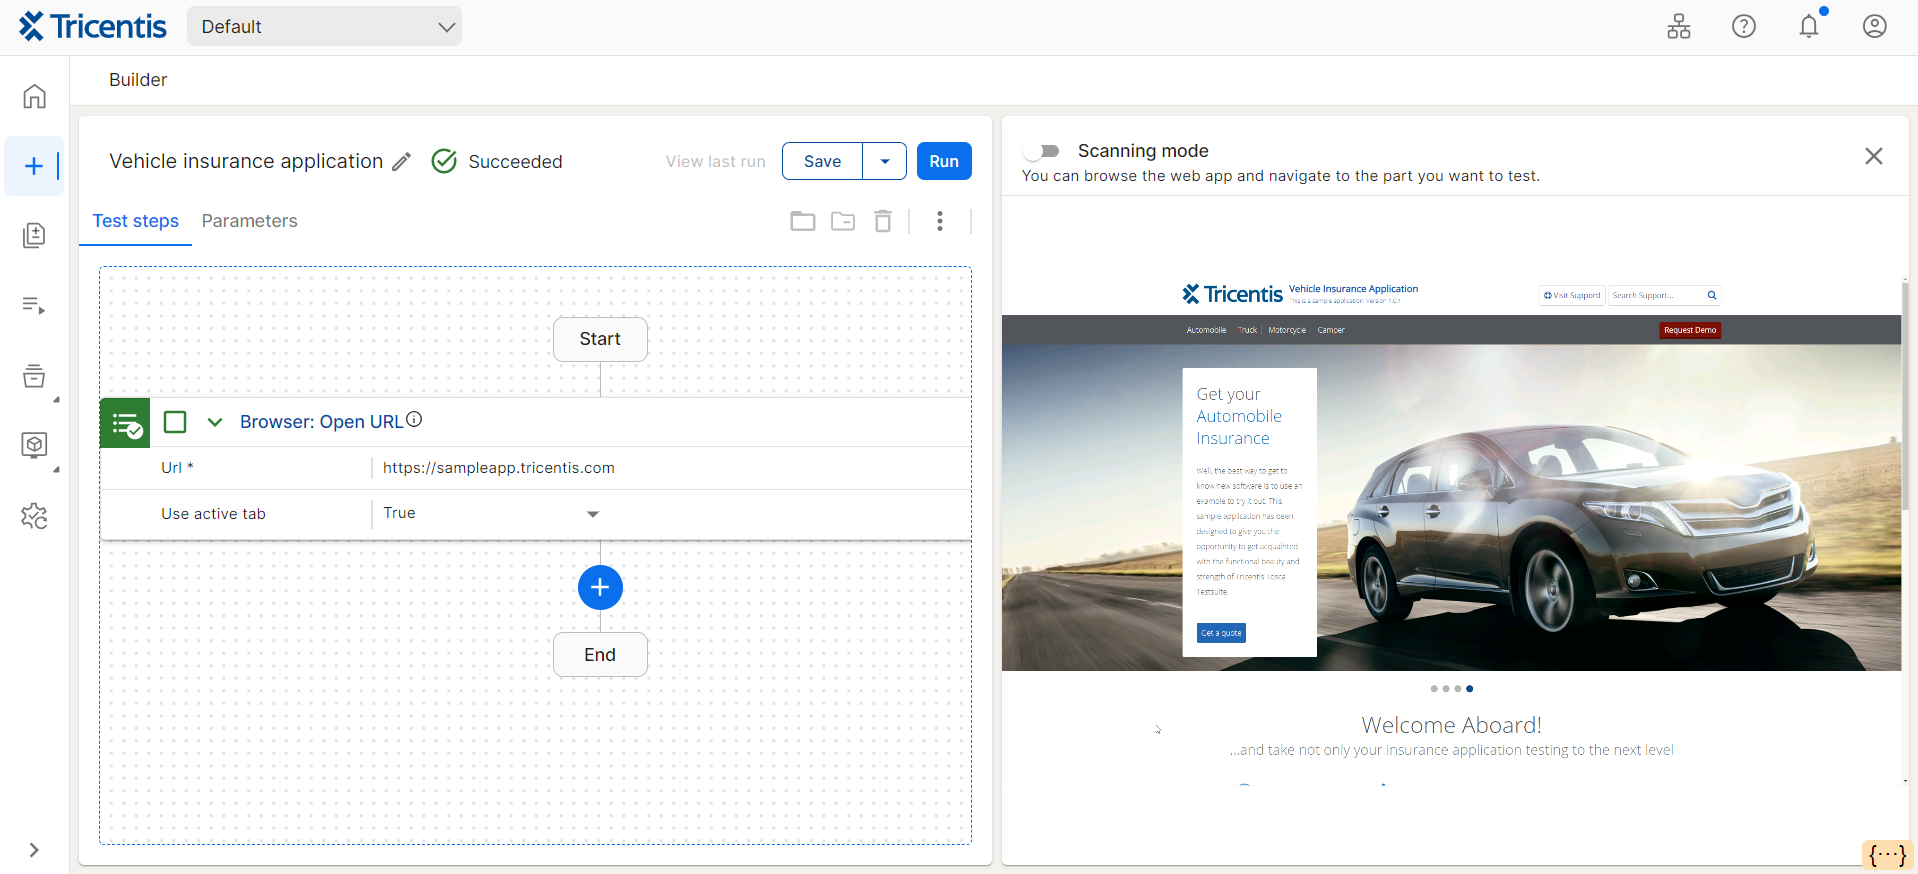Click the trash delete icon in toolbar
Image resolution: width=1918 pixels, height=874 pixels.
pos(882,221)
